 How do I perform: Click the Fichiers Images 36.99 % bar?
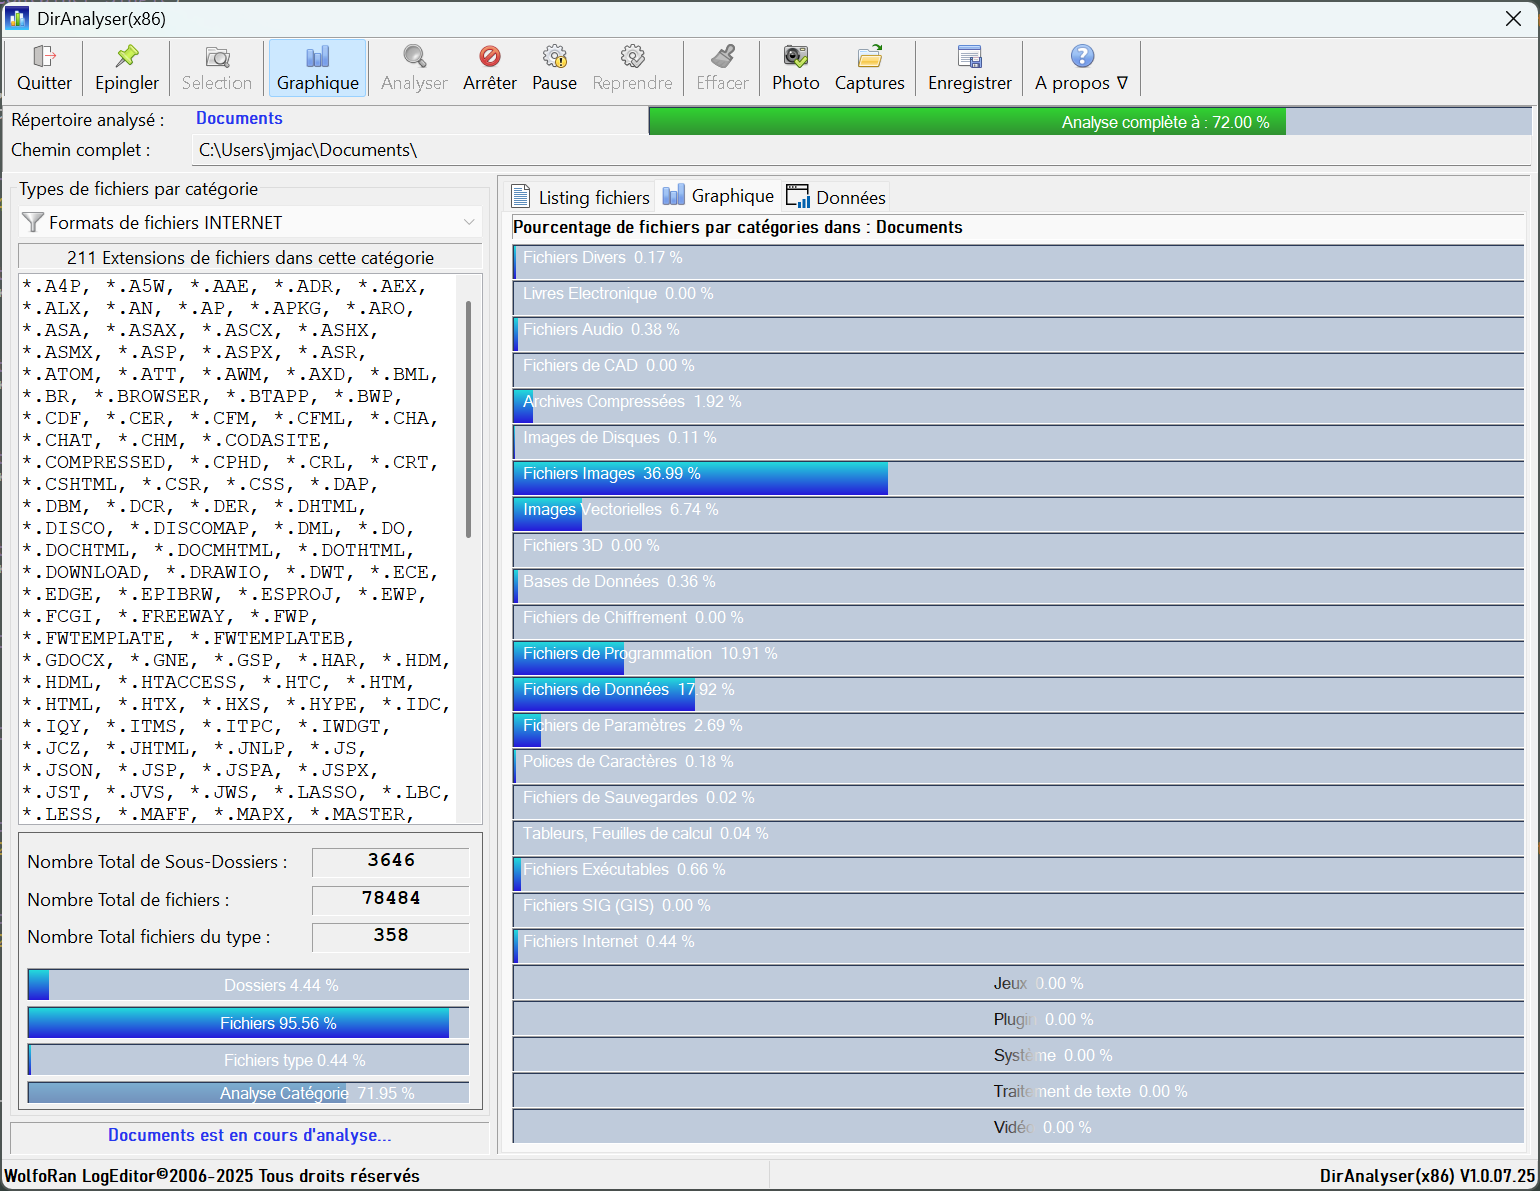(700, 477)
